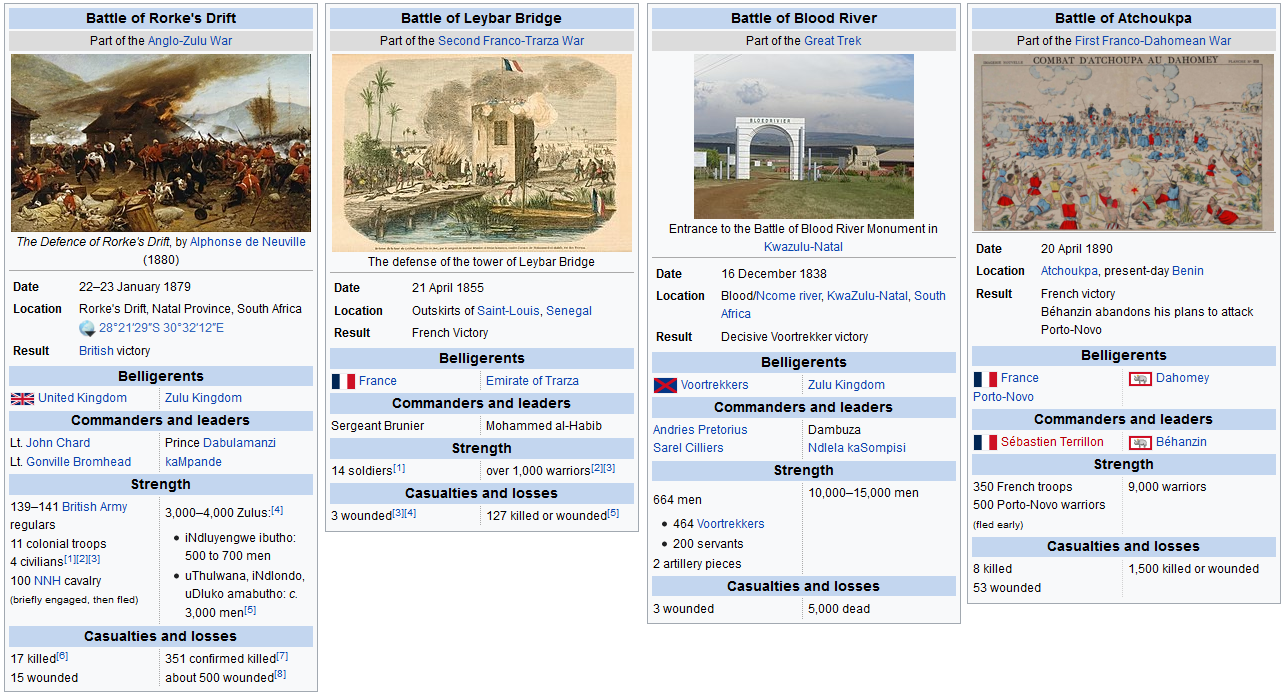Click the Voortrekker flag icon
This screenshot has height=695, width=1284.
click(665, 385)
